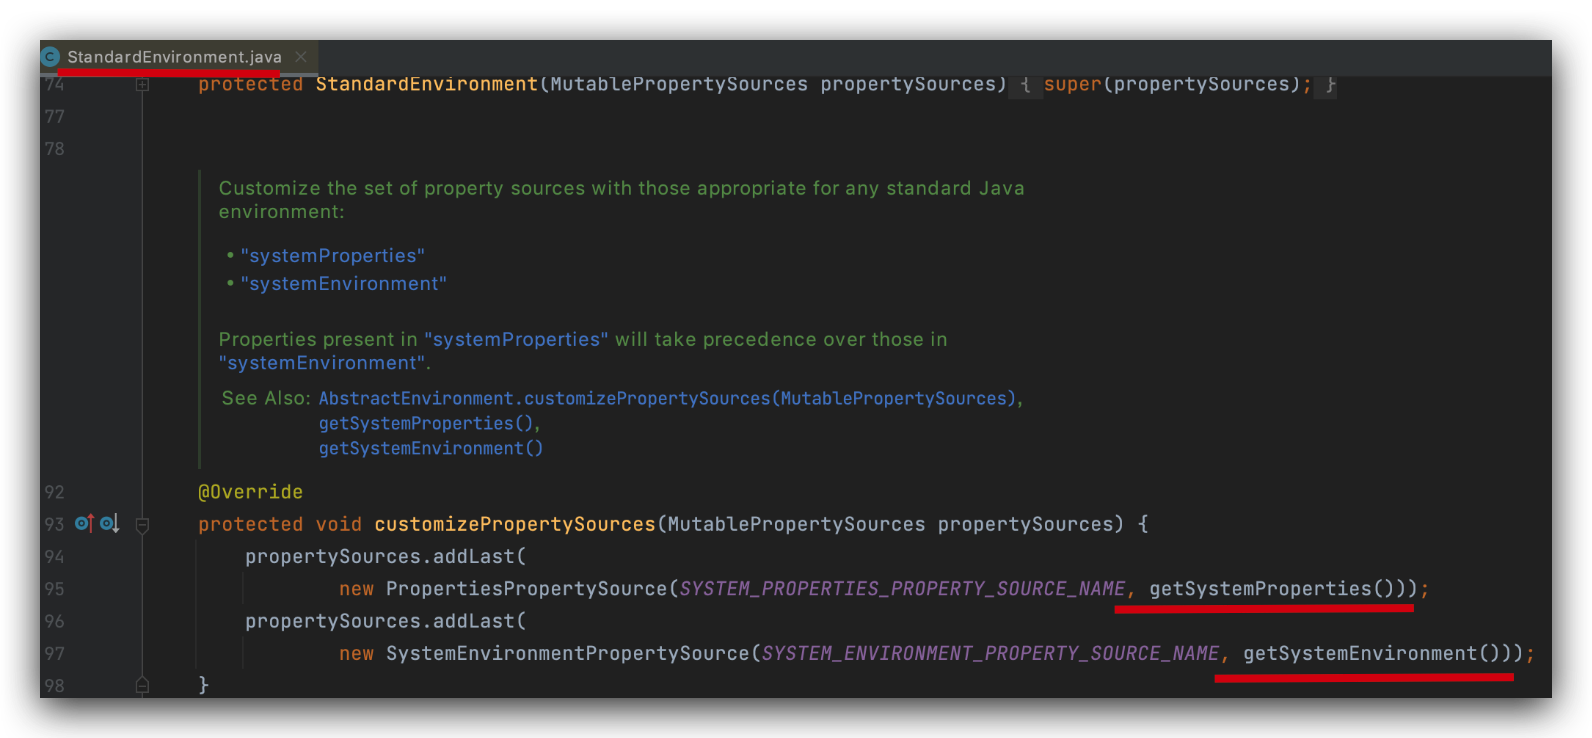Expand the collapsed opening brace before super(propertySources)

click(1025, 85)
